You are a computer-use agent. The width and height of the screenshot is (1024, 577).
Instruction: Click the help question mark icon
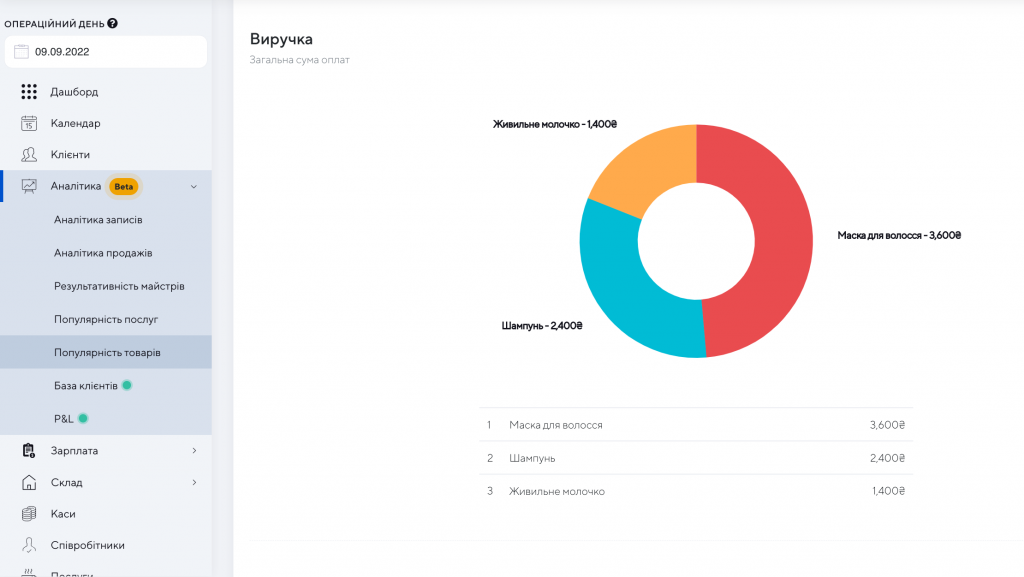(x=112, y=23)
